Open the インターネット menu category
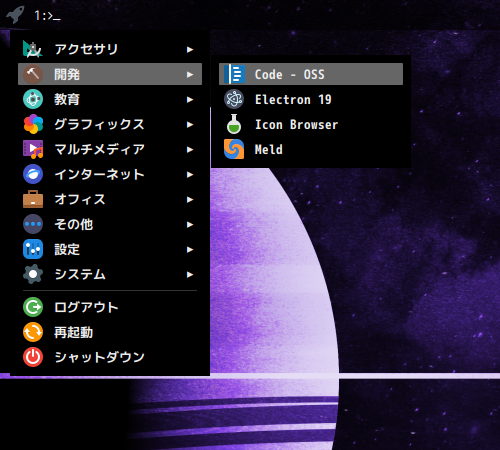The width and height of the screenshot is (500, 450). coord(110,174)
